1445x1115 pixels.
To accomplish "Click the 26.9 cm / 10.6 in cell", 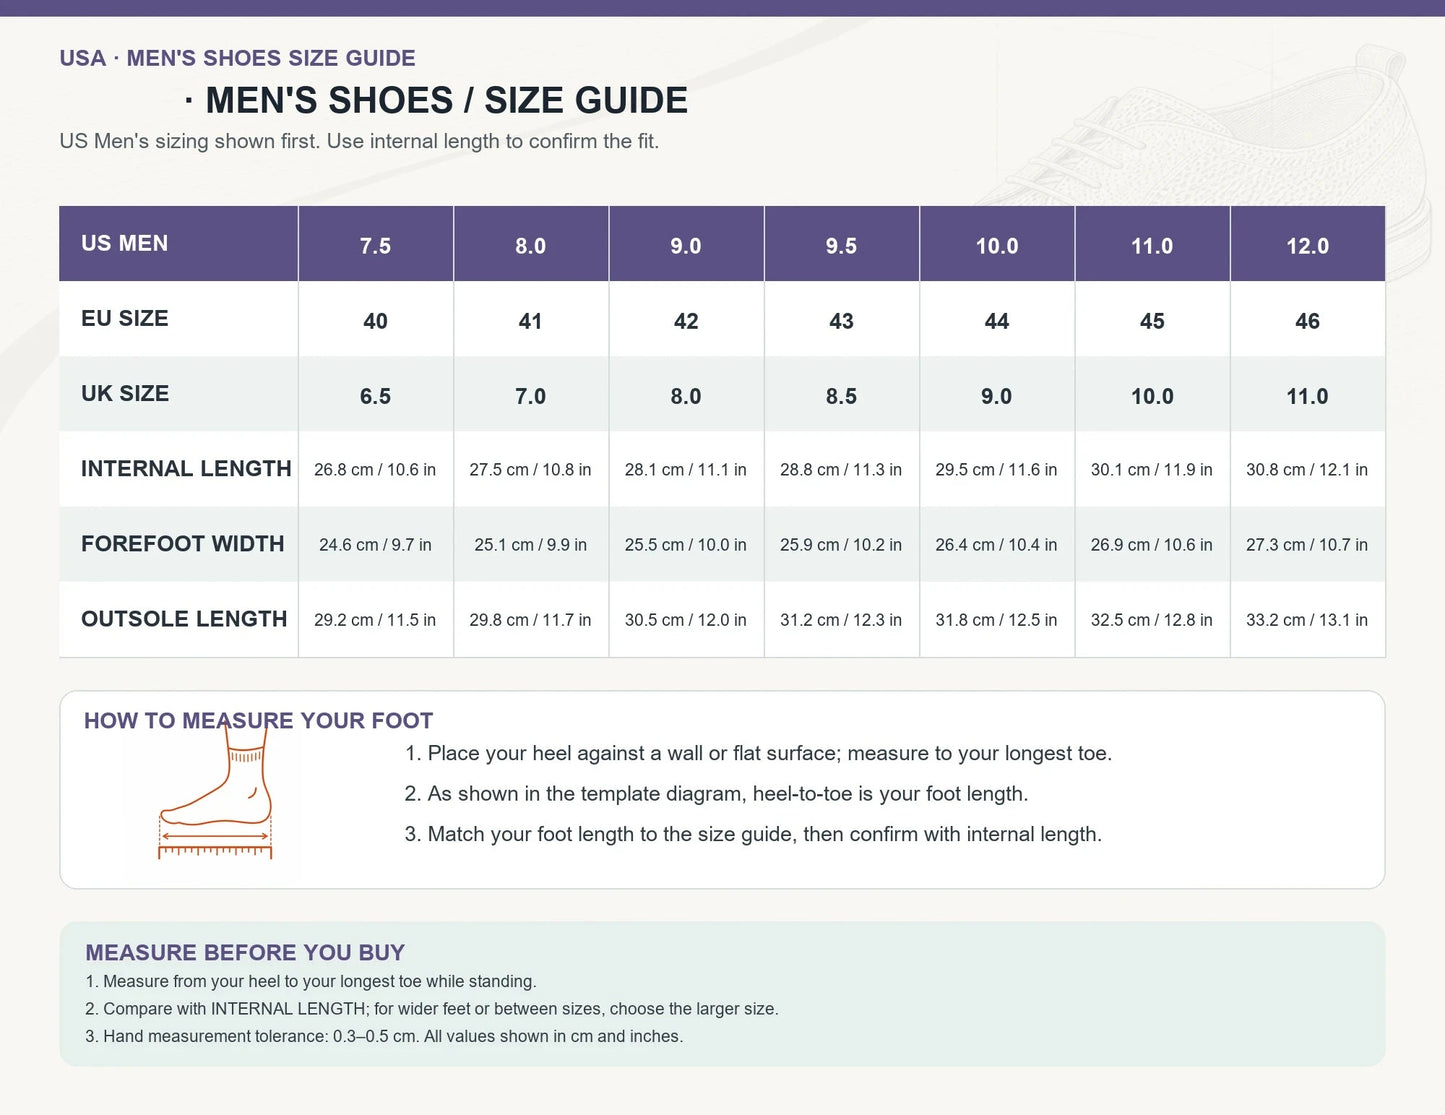I will point(1152,545).
